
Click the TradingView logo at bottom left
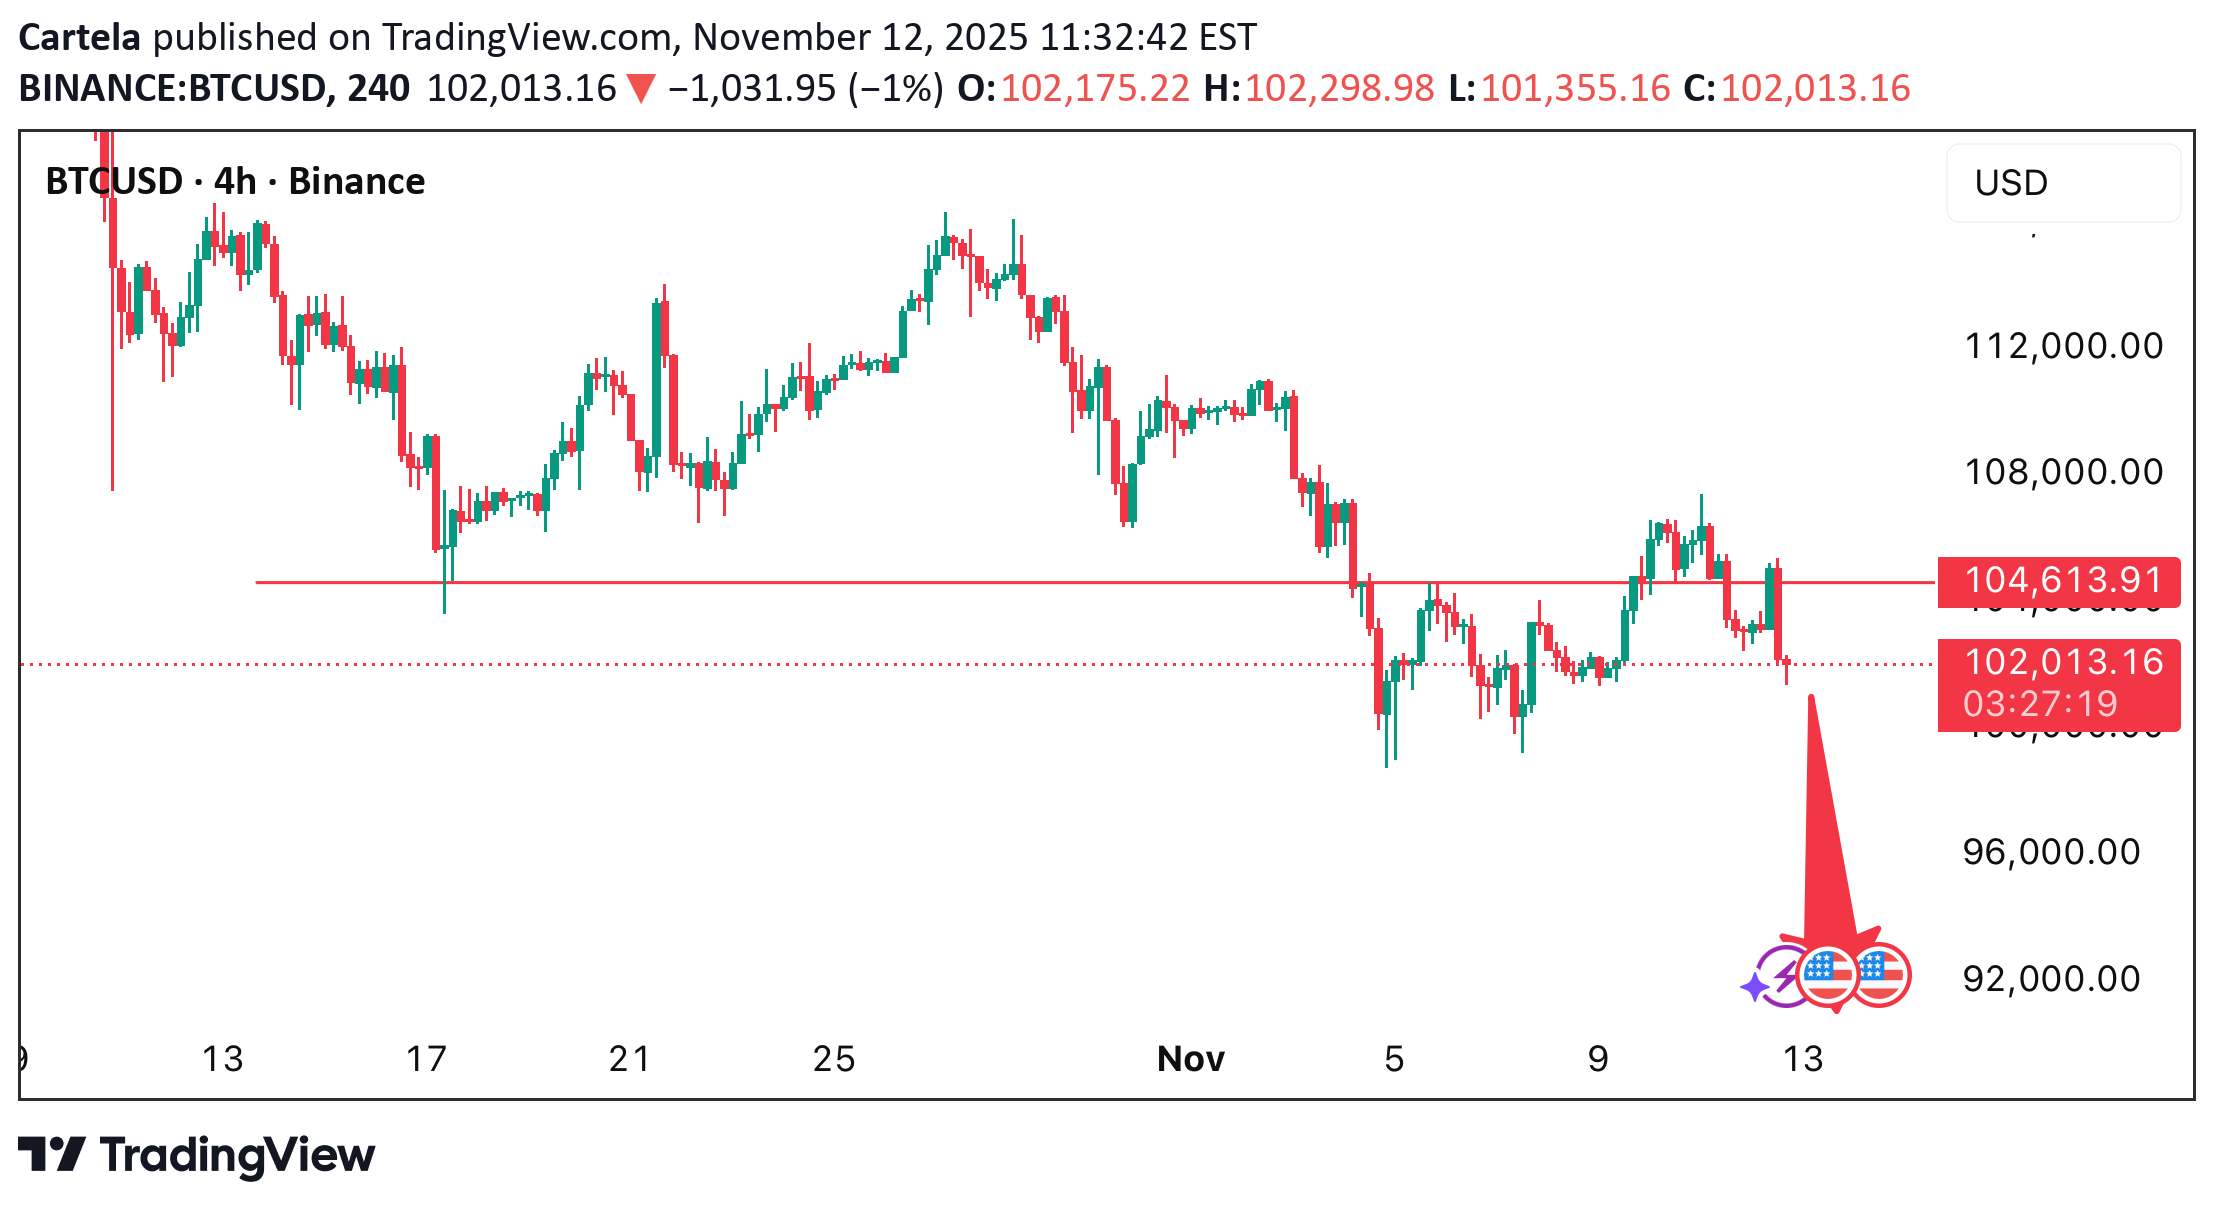coord(197,1155)
